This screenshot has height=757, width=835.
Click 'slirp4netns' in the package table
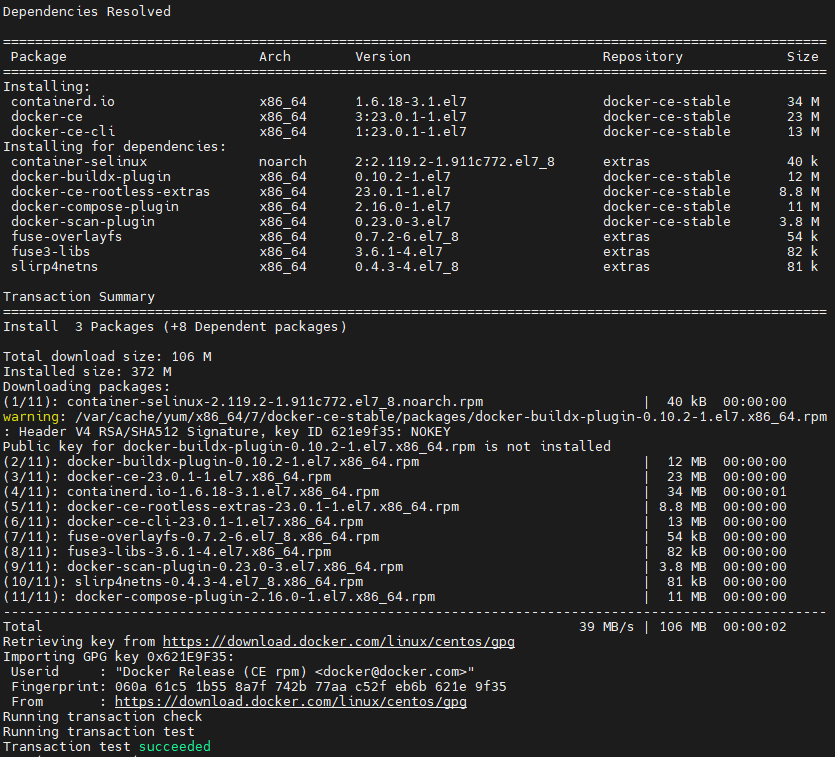pyautogui.click(x=54, y=267)
